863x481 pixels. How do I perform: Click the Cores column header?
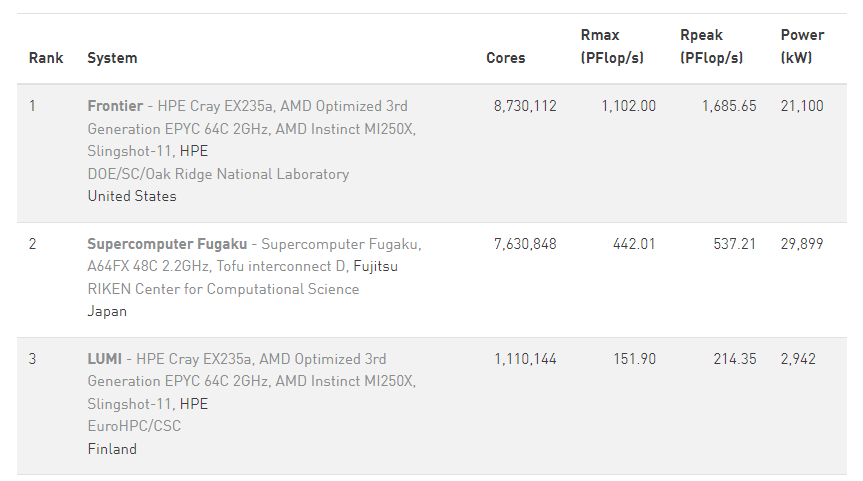pyautogui.click(x=505, y=58)
